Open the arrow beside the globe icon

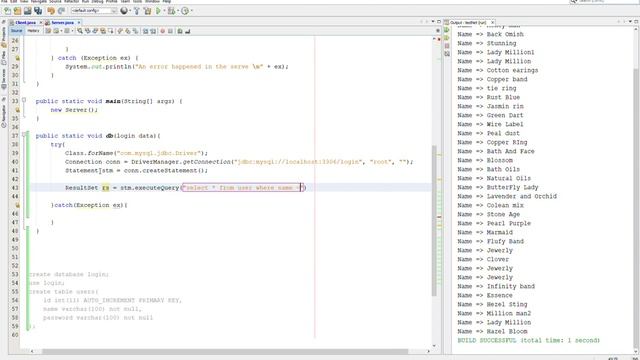(x=130, y=11)
